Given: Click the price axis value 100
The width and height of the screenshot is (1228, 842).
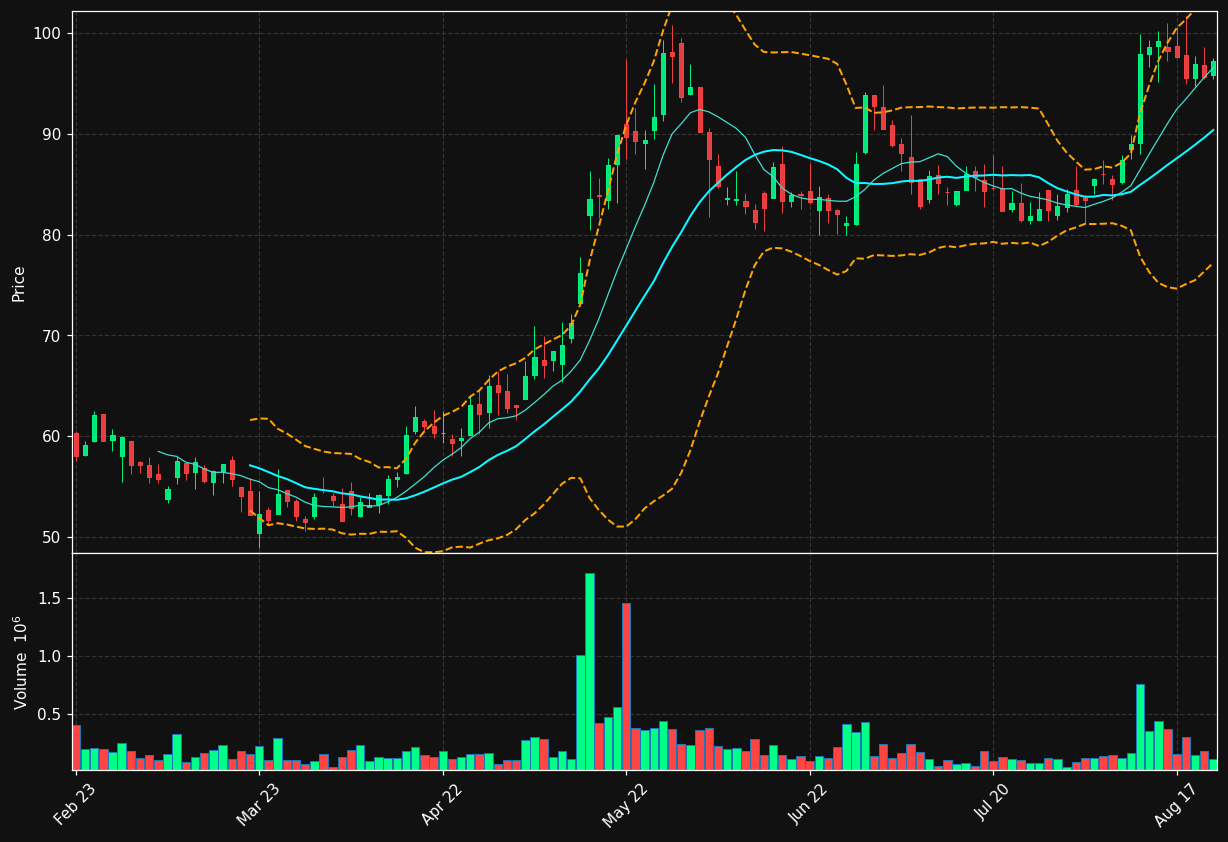Looking at the screenshot, I should point(47,34).
